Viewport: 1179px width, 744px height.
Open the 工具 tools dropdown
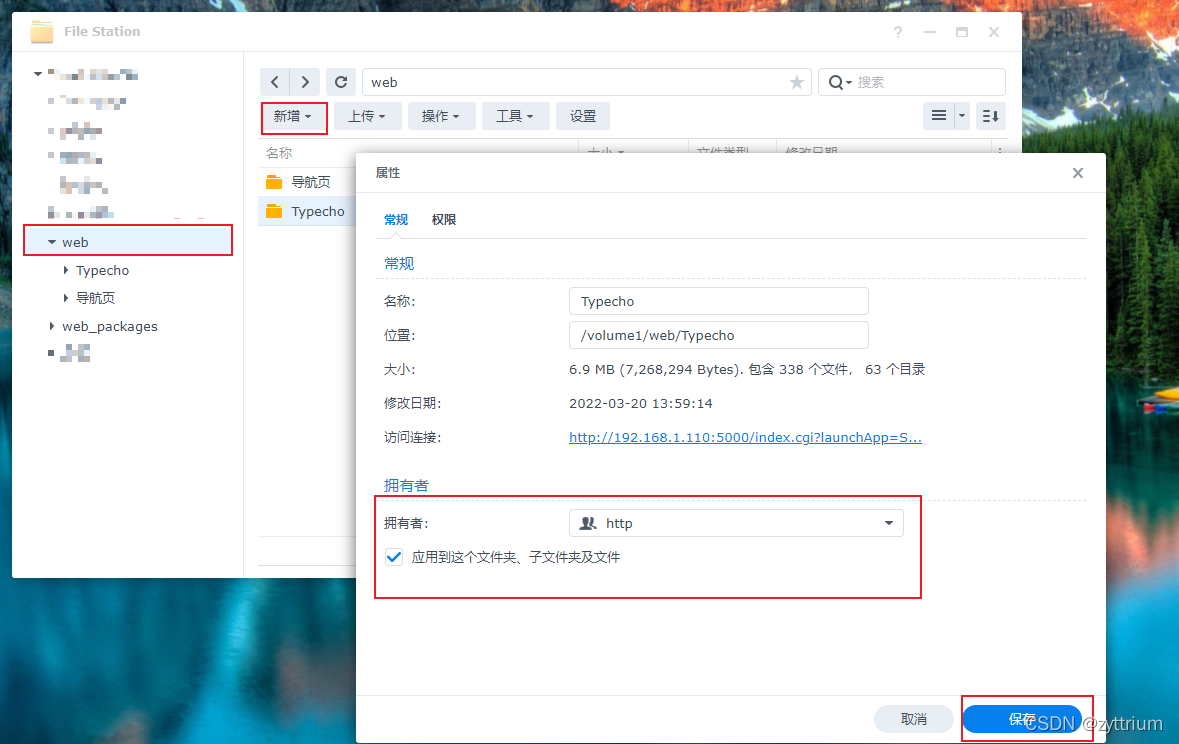point(515,116)
